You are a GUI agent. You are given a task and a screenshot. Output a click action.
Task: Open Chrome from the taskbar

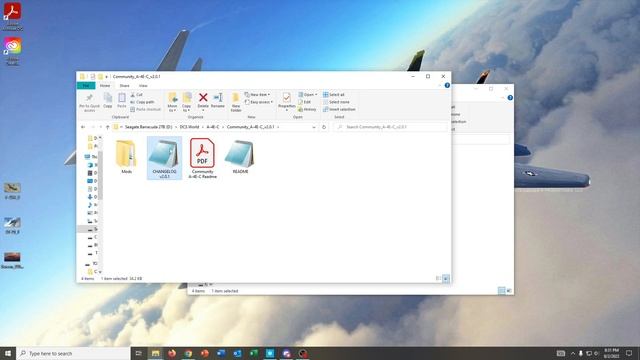[188, 353]
